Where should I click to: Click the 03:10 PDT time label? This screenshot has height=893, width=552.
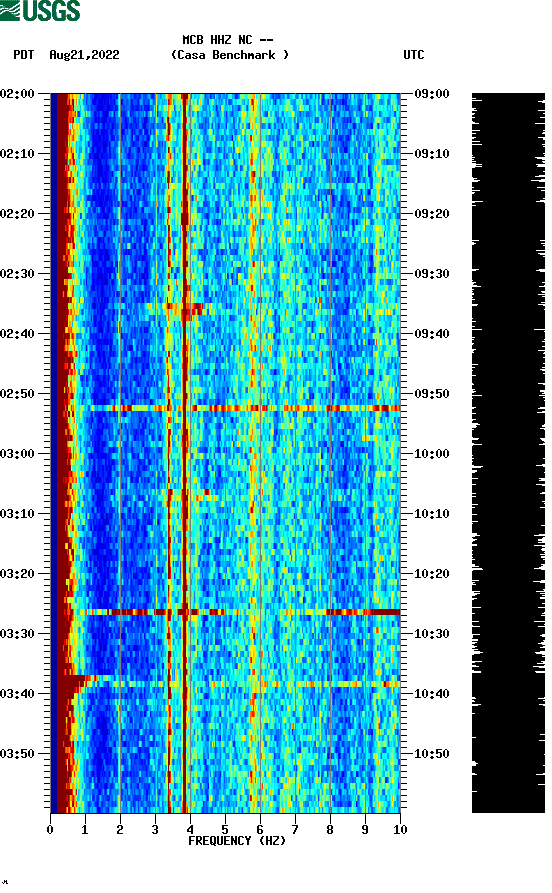(18, 514)
